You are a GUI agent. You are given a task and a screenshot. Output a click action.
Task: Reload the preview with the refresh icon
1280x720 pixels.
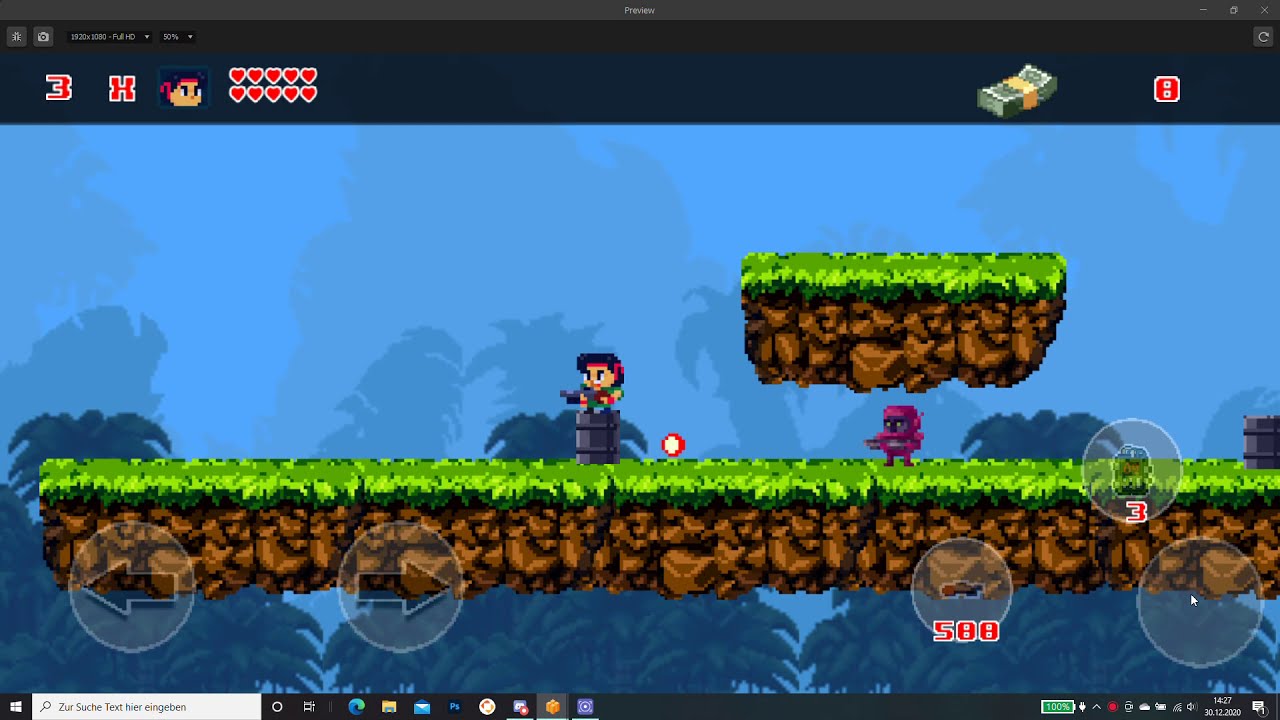click(1263, 37)
